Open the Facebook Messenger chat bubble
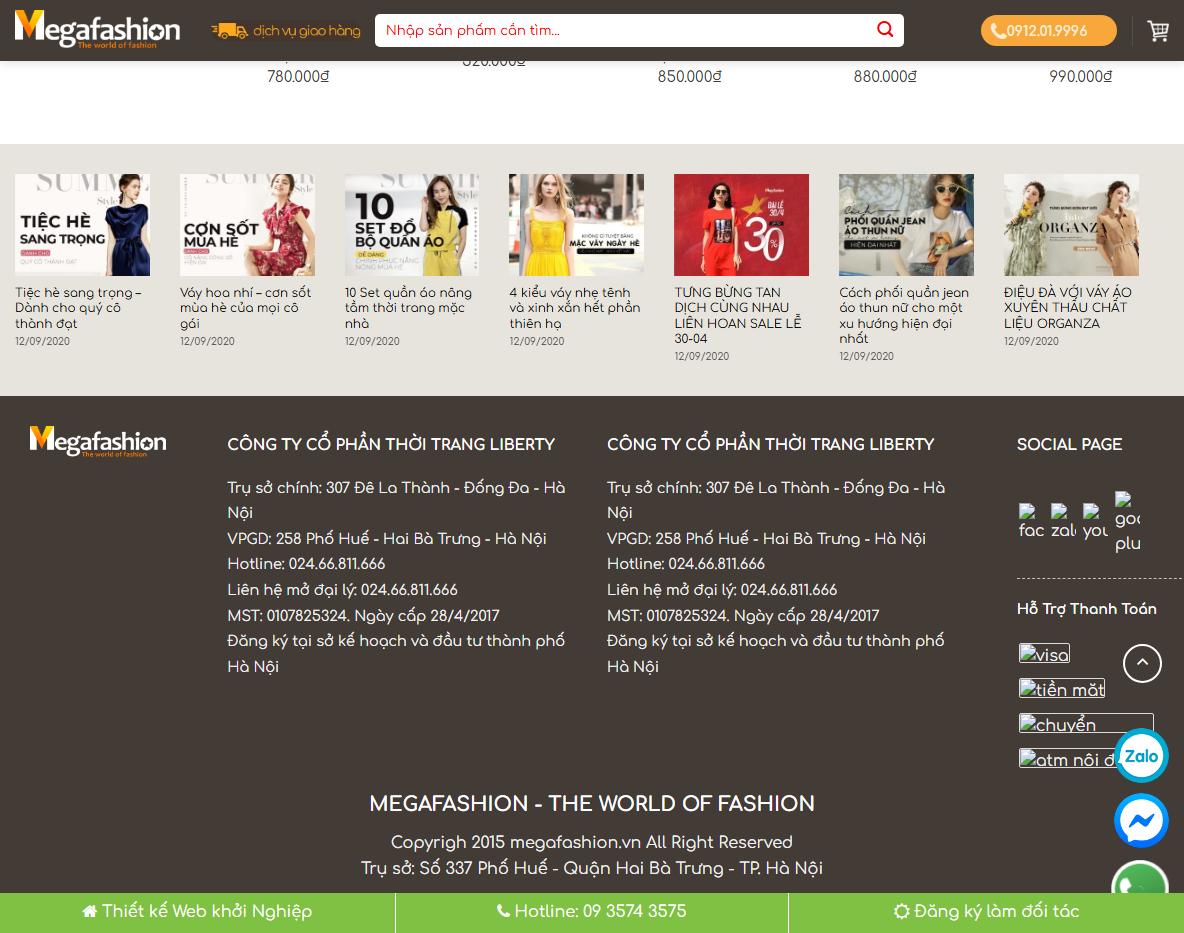The height and width of the screenshot is (933, 1184). click(1141, 820)
